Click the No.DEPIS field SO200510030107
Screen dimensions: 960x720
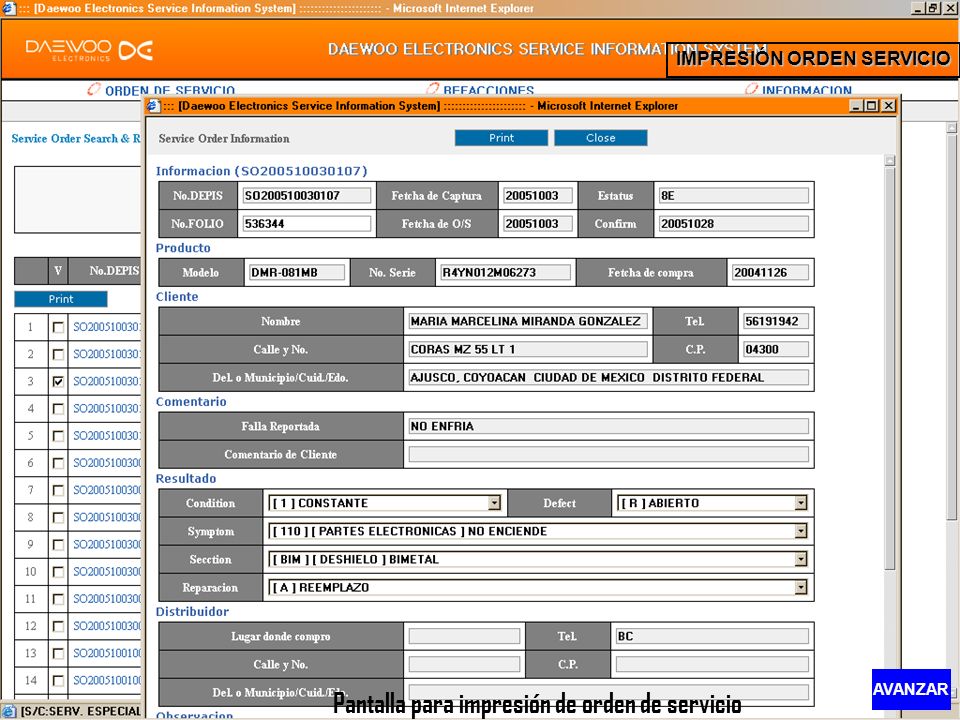[x=307, y=196]
